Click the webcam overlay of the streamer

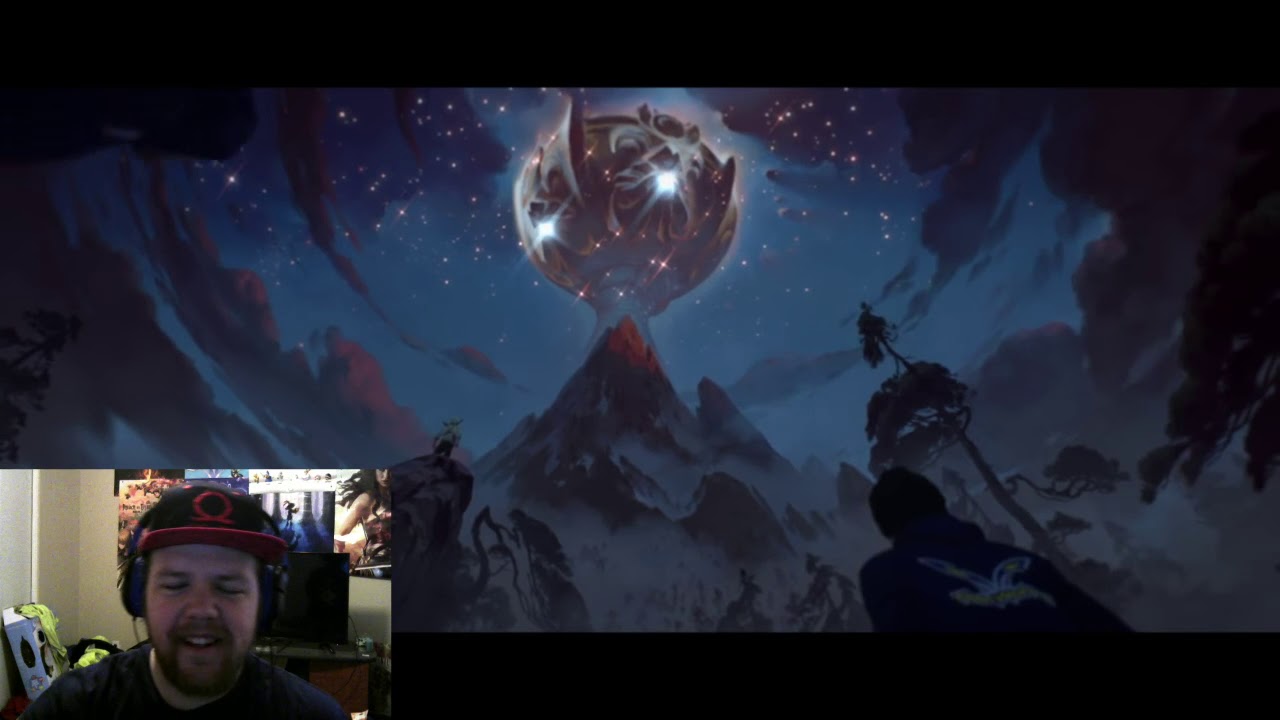tap(195, 594)
